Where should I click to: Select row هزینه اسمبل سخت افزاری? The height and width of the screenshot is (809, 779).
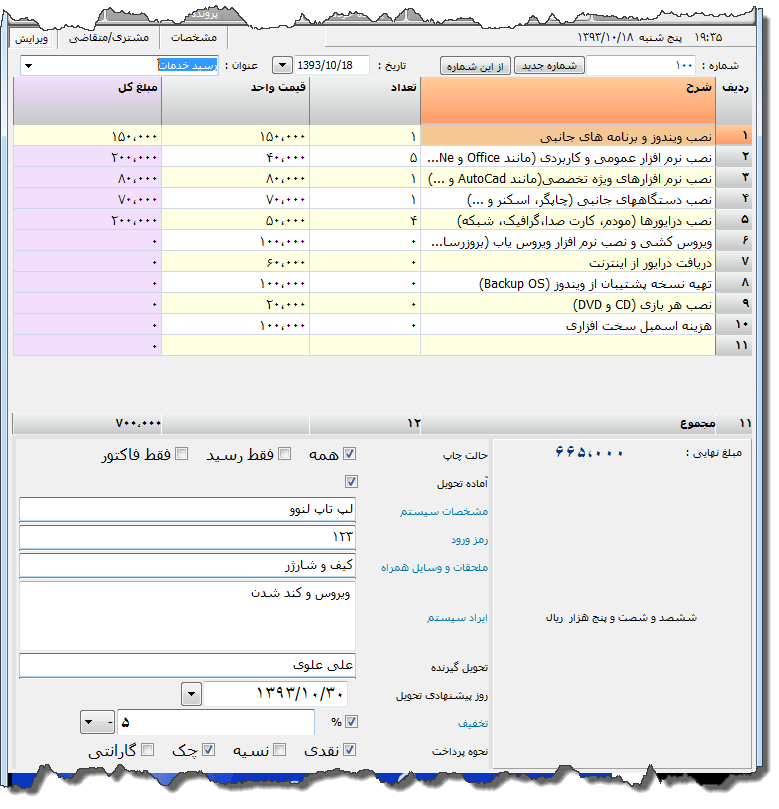pyautogui.click(x=382, y=326)
